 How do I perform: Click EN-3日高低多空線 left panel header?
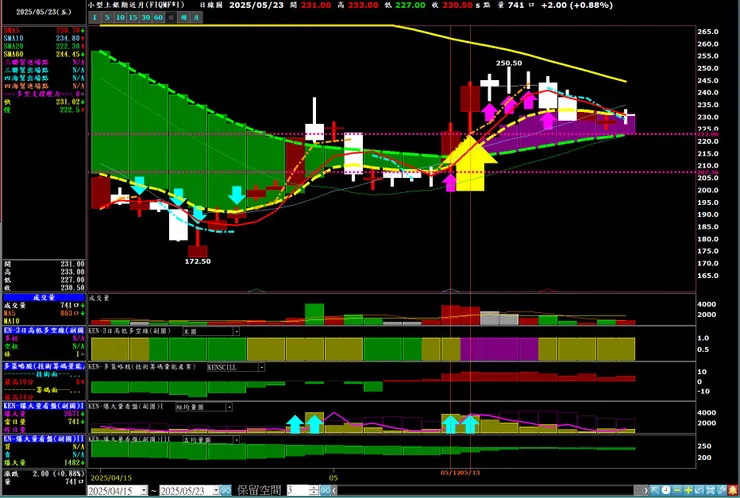(44, 330)
